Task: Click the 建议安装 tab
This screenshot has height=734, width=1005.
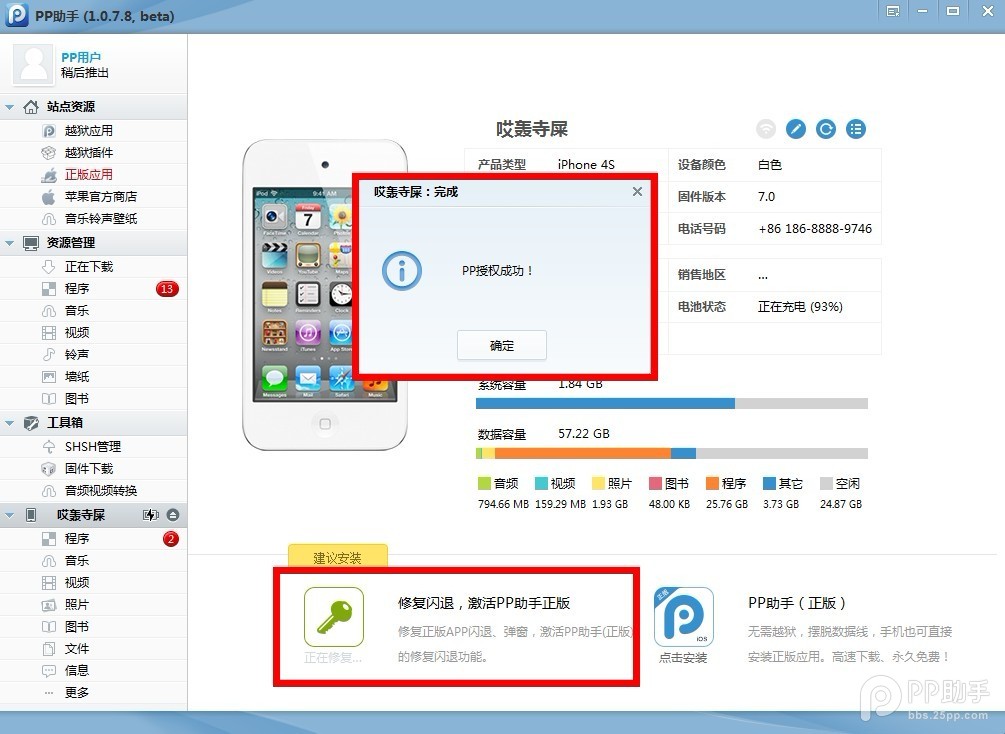Action: tap(338, 556)
